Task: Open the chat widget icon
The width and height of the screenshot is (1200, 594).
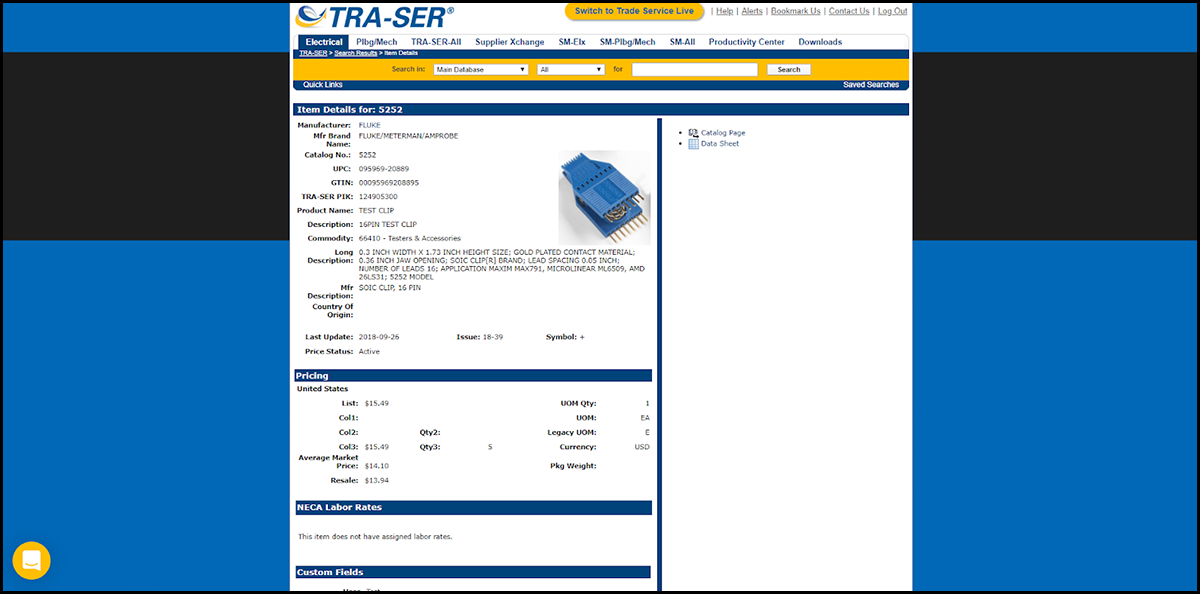Action: (31, 560)
